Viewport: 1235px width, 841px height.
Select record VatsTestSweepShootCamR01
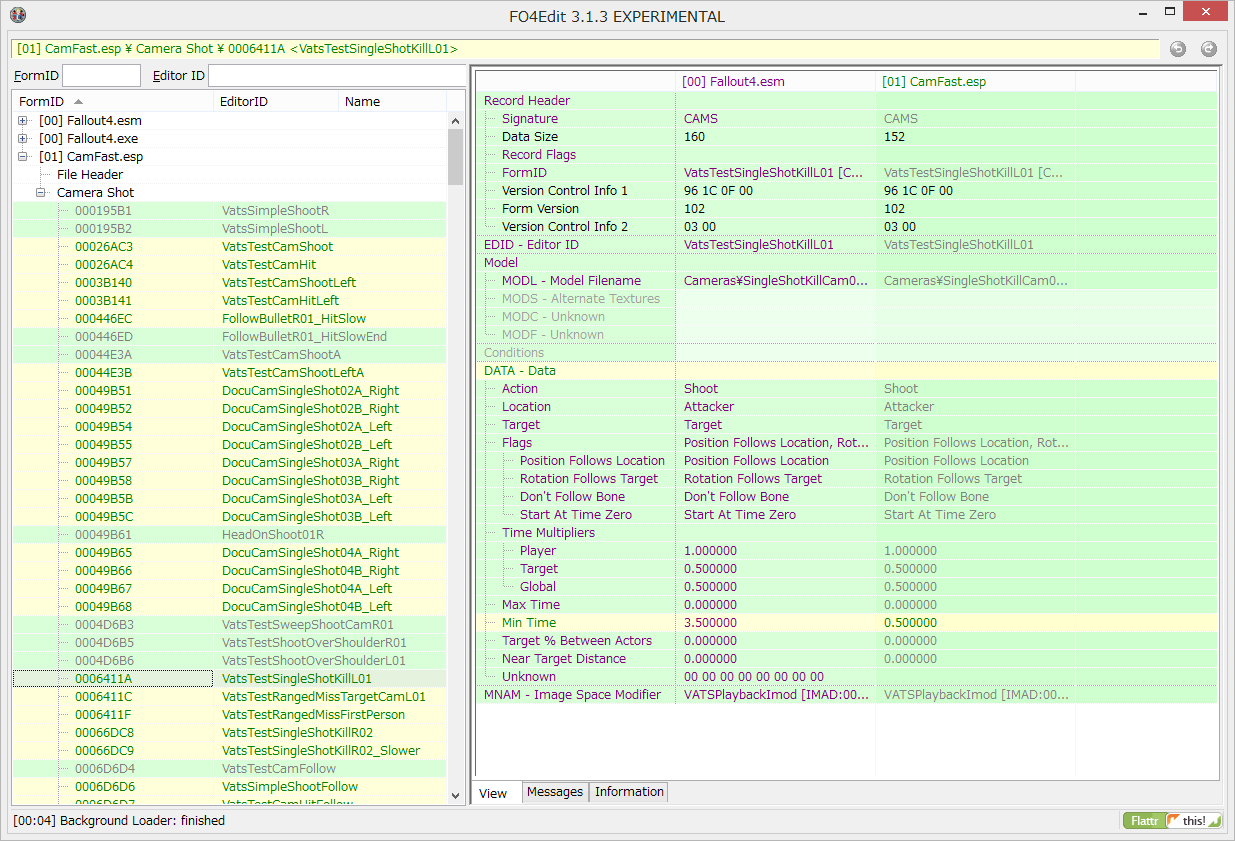(230, 625)
